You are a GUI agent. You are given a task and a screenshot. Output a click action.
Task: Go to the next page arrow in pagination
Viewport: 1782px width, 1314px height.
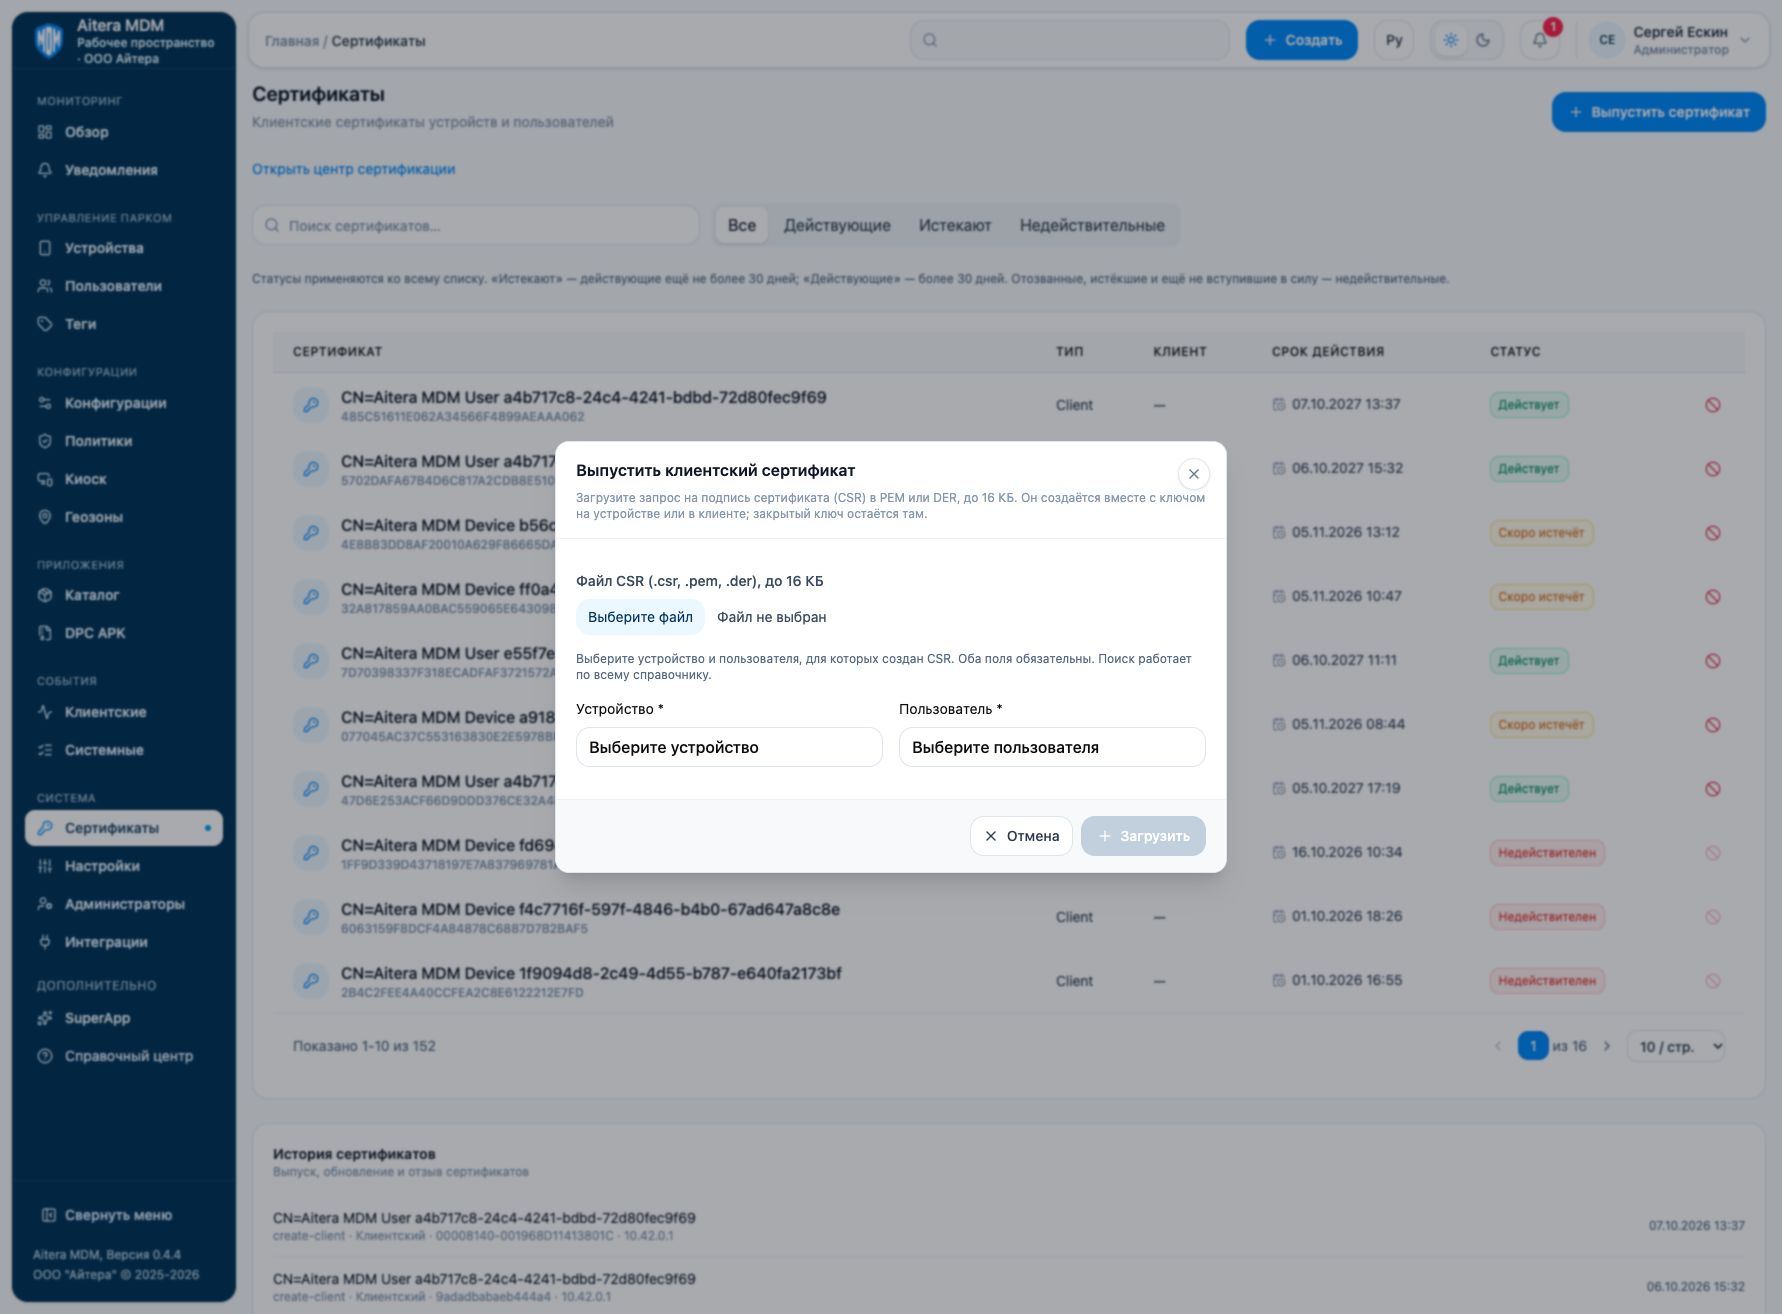point(1607,1046)
